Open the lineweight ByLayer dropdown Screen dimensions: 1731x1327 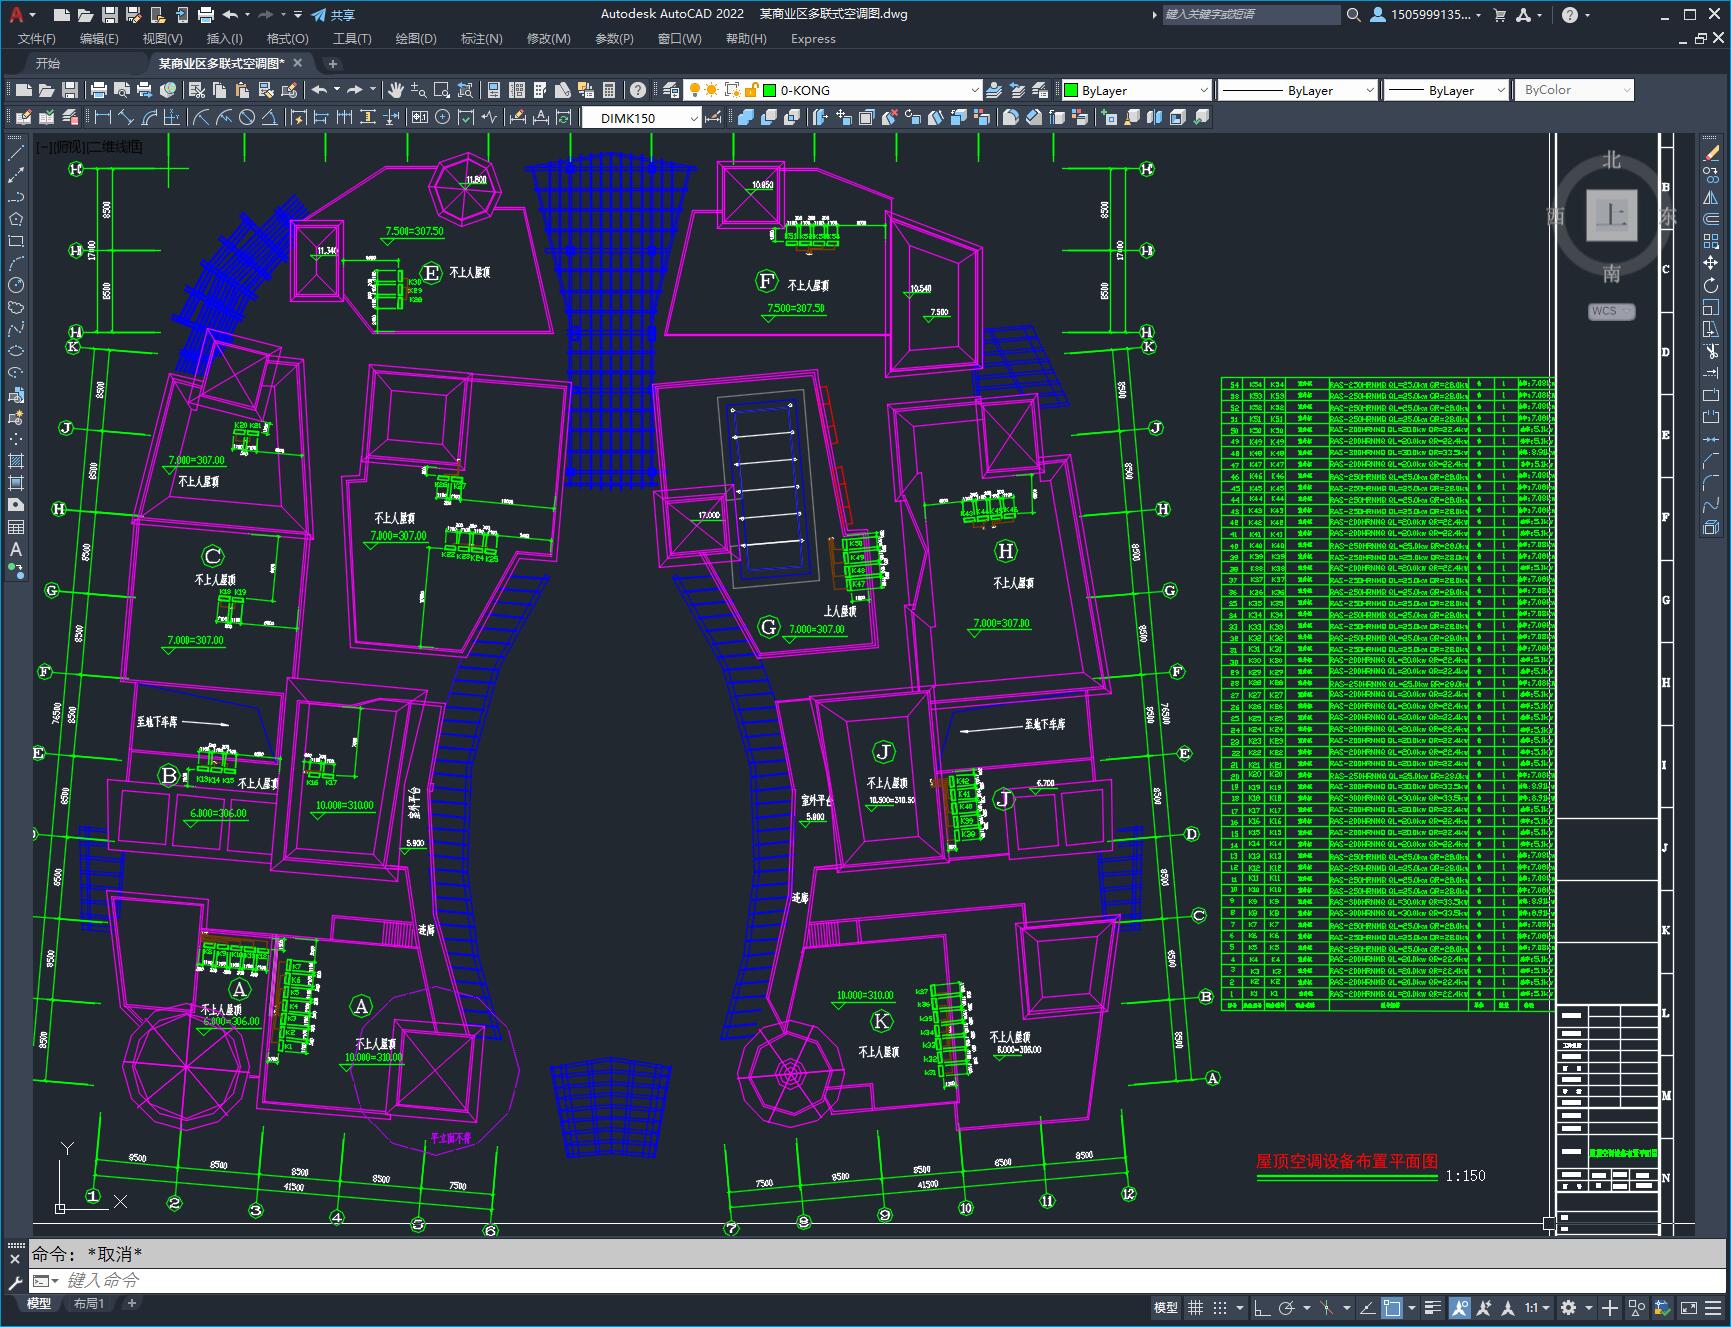click(1500, 90)
